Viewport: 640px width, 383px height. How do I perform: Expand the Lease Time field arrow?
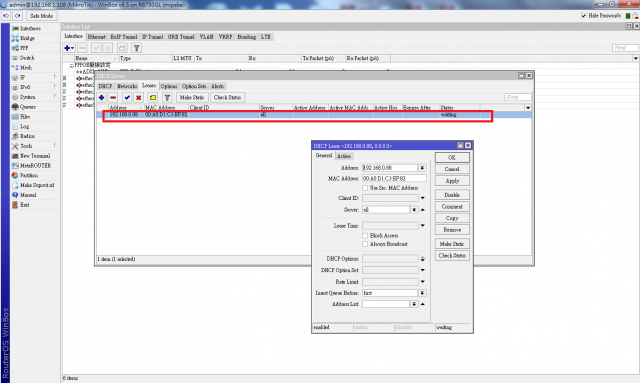pos(422,225)
